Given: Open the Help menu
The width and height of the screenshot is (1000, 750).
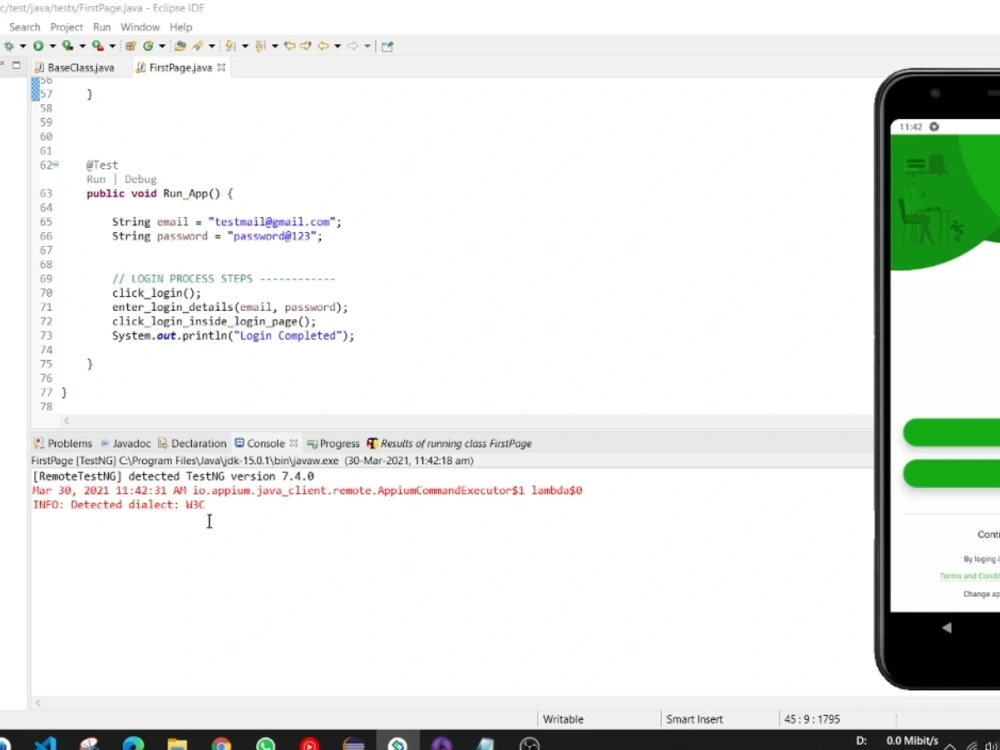Looking at the screenshot, I should tap(180, 27).
